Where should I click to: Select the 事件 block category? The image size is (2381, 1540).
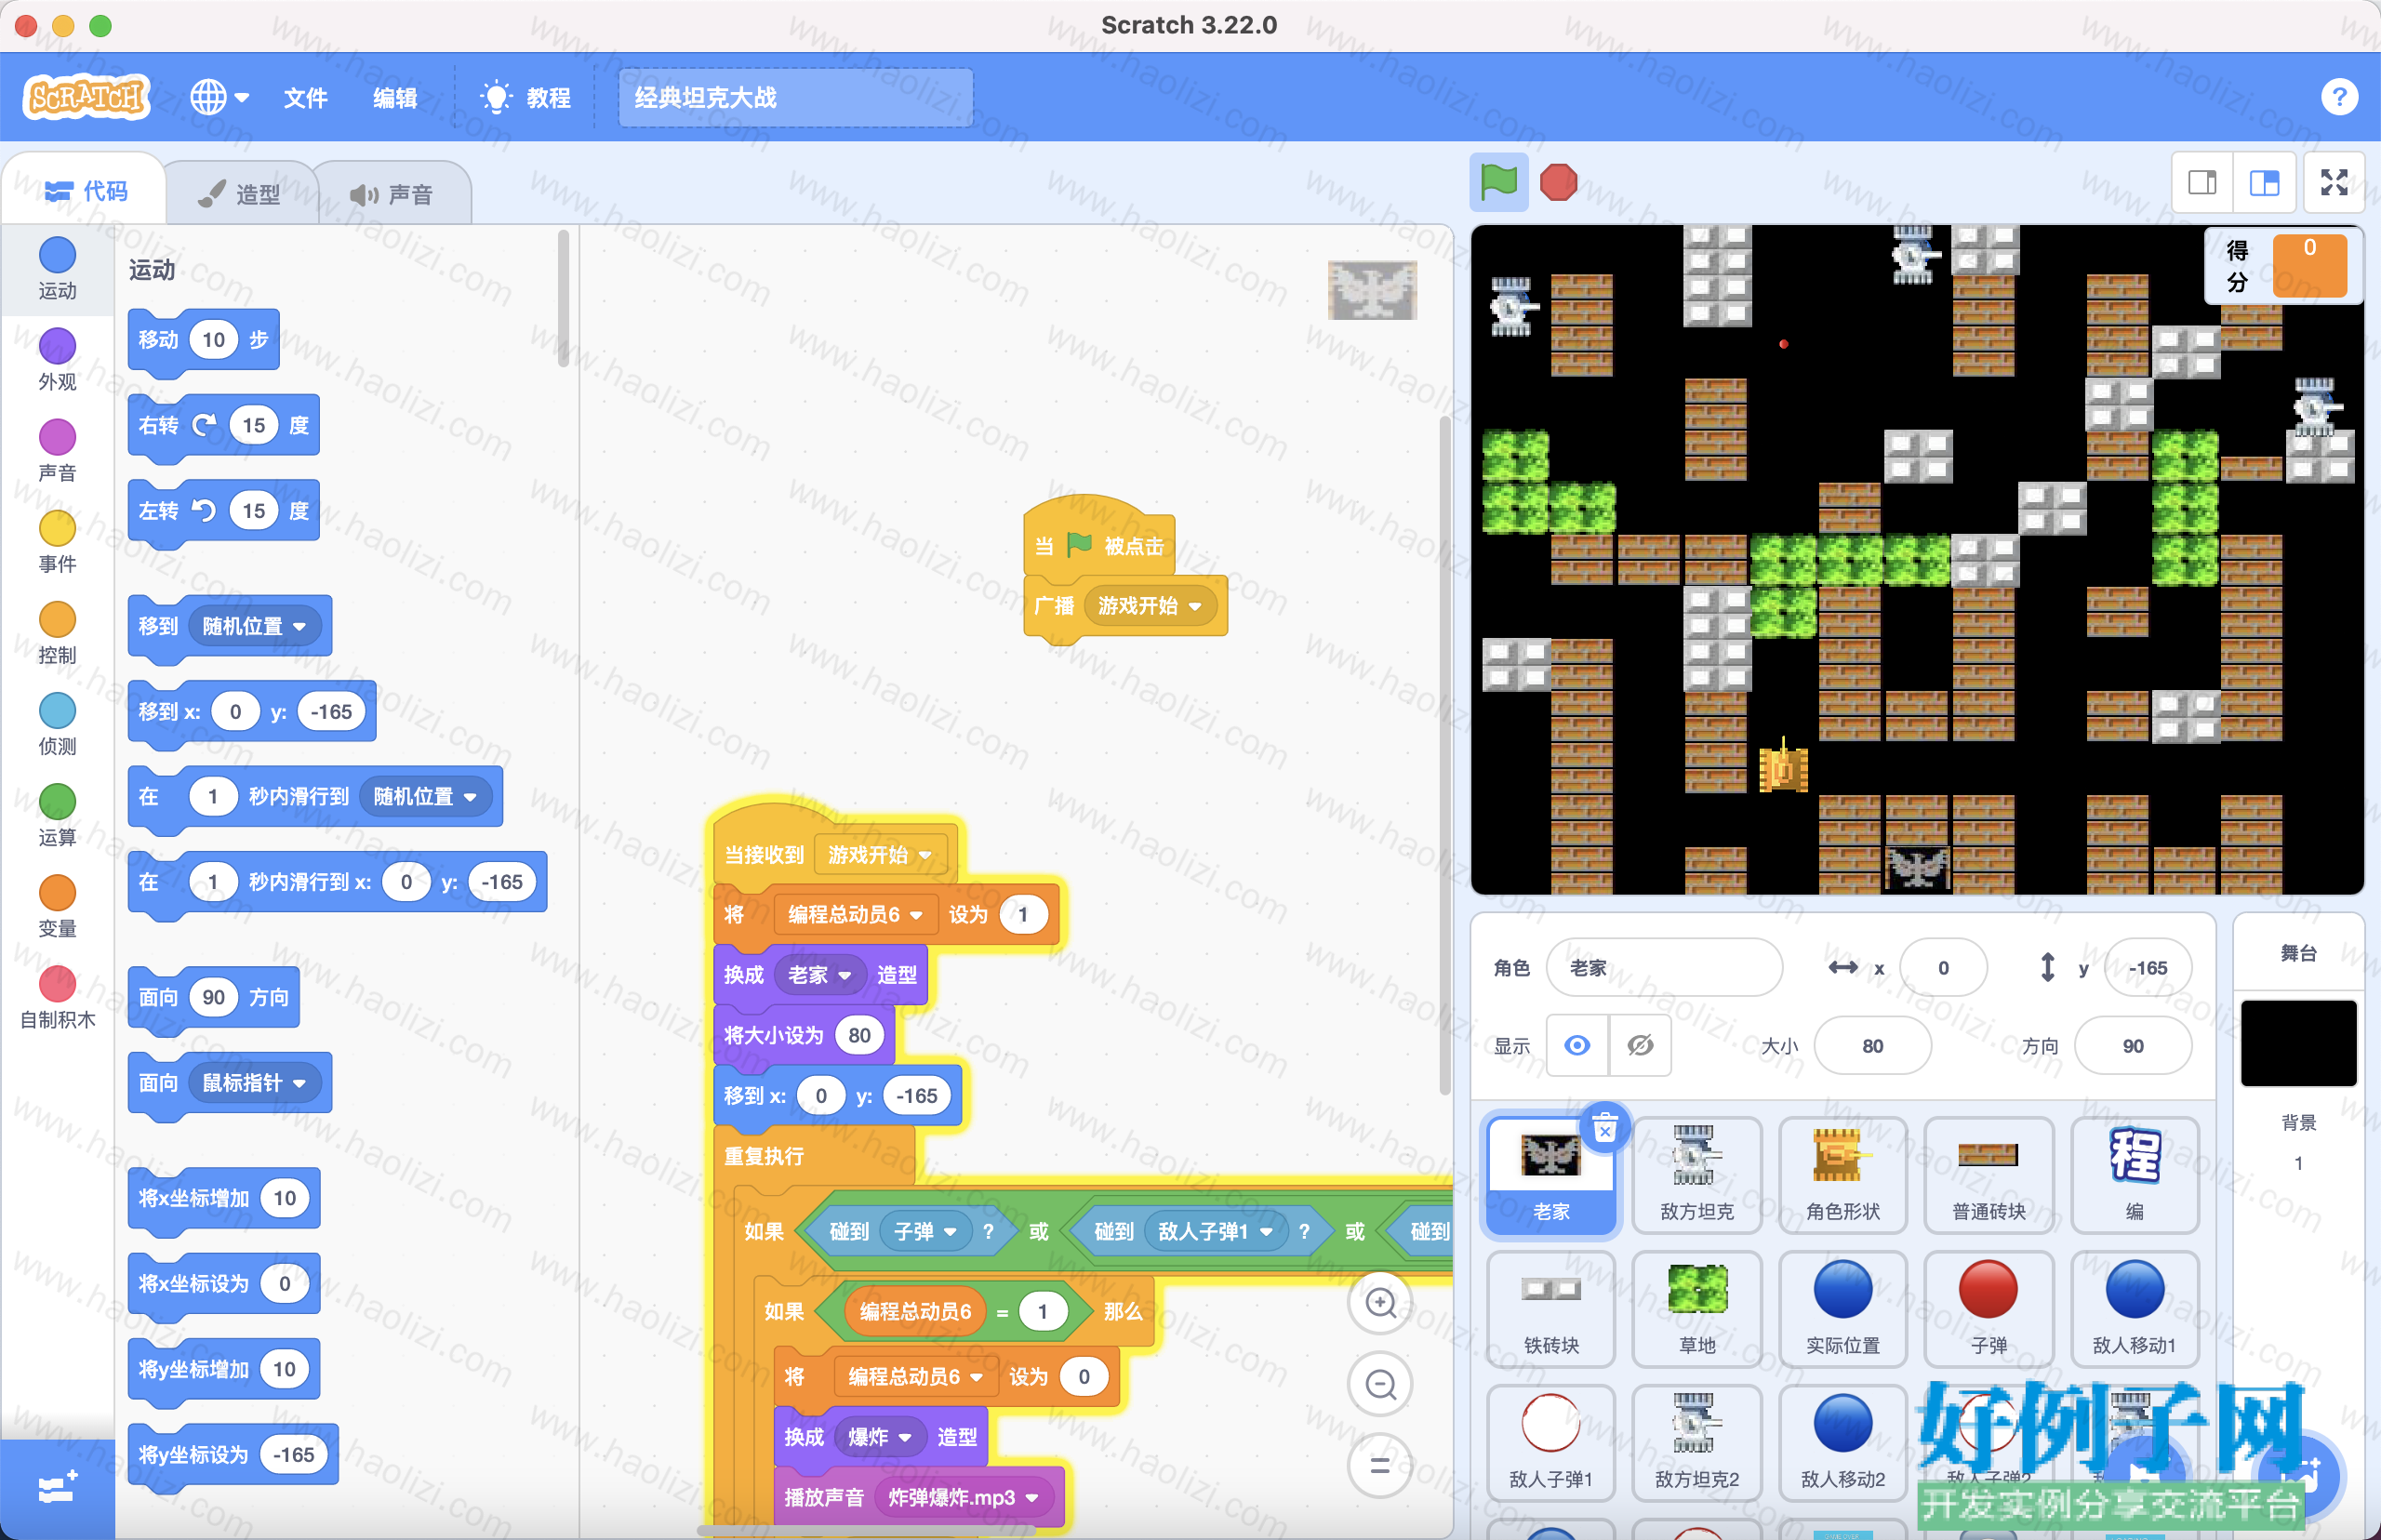click(57, 542)
